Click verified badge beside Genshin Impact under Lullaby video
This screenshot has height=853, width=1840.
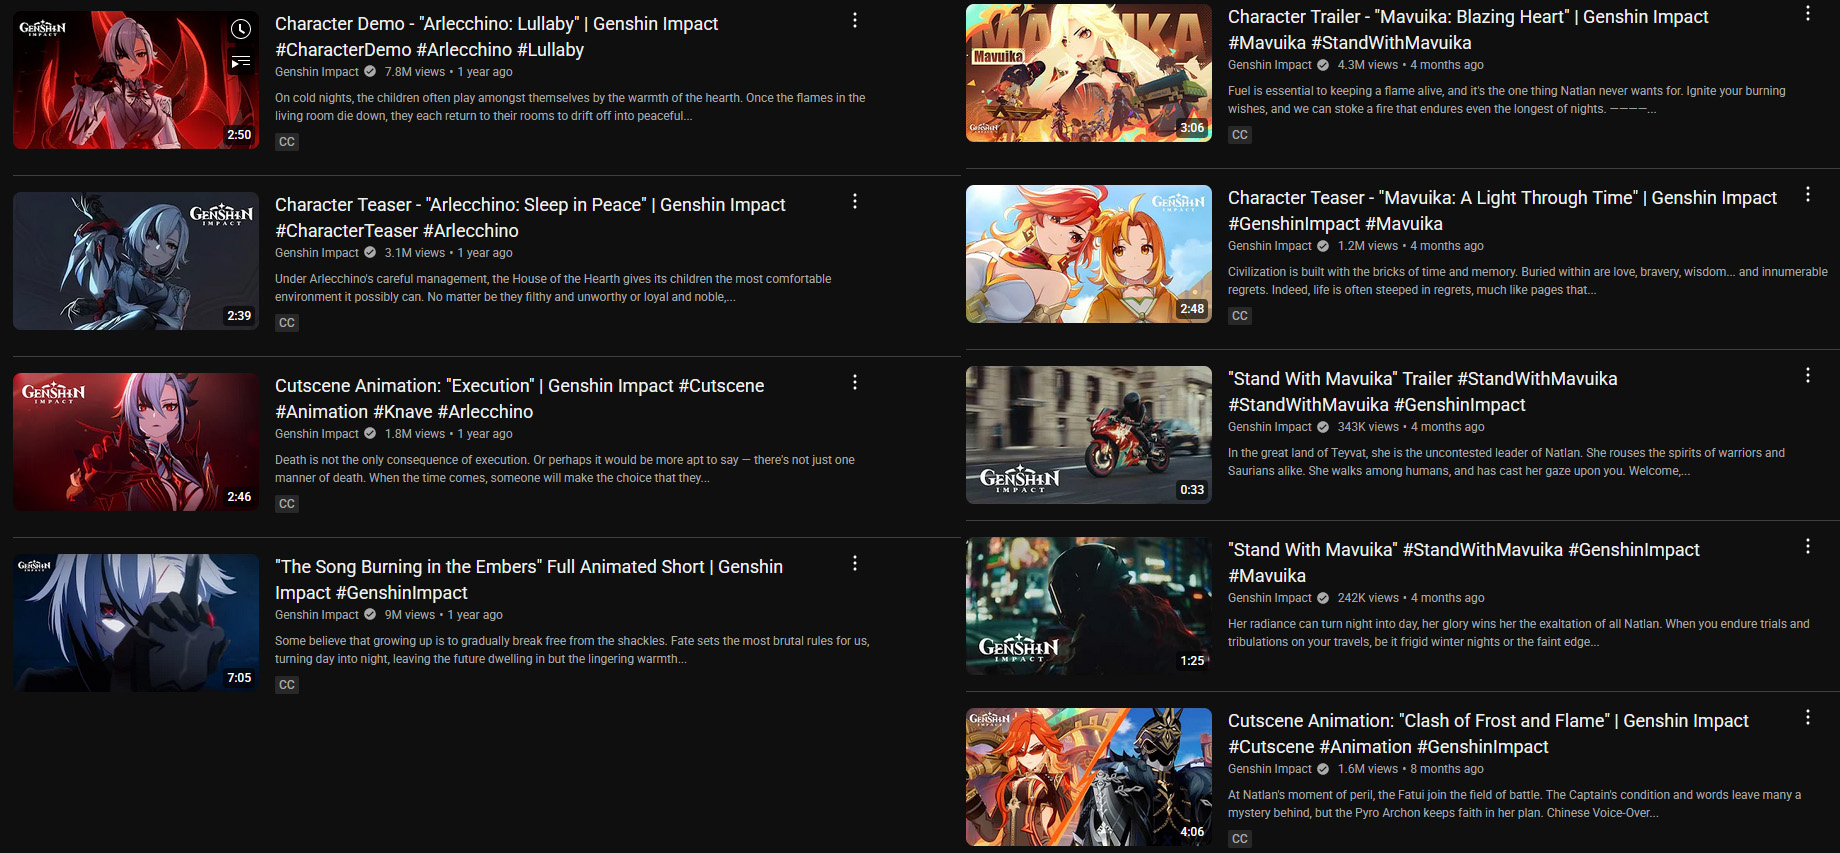click(370, 72)
